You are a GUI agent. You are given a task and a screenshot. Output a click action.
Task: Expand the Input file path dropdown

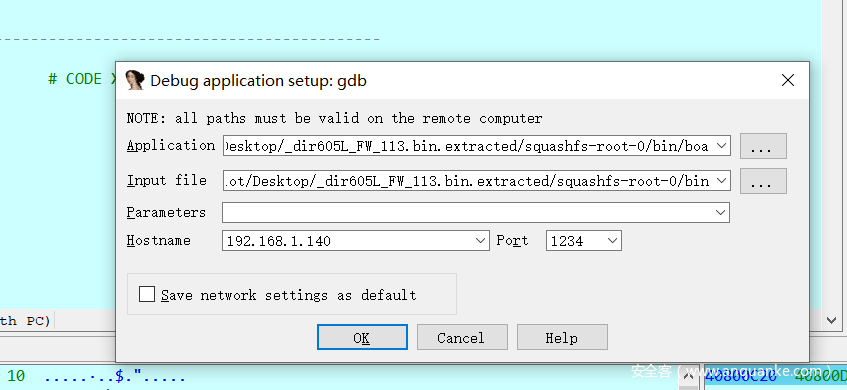click(721, 181)
